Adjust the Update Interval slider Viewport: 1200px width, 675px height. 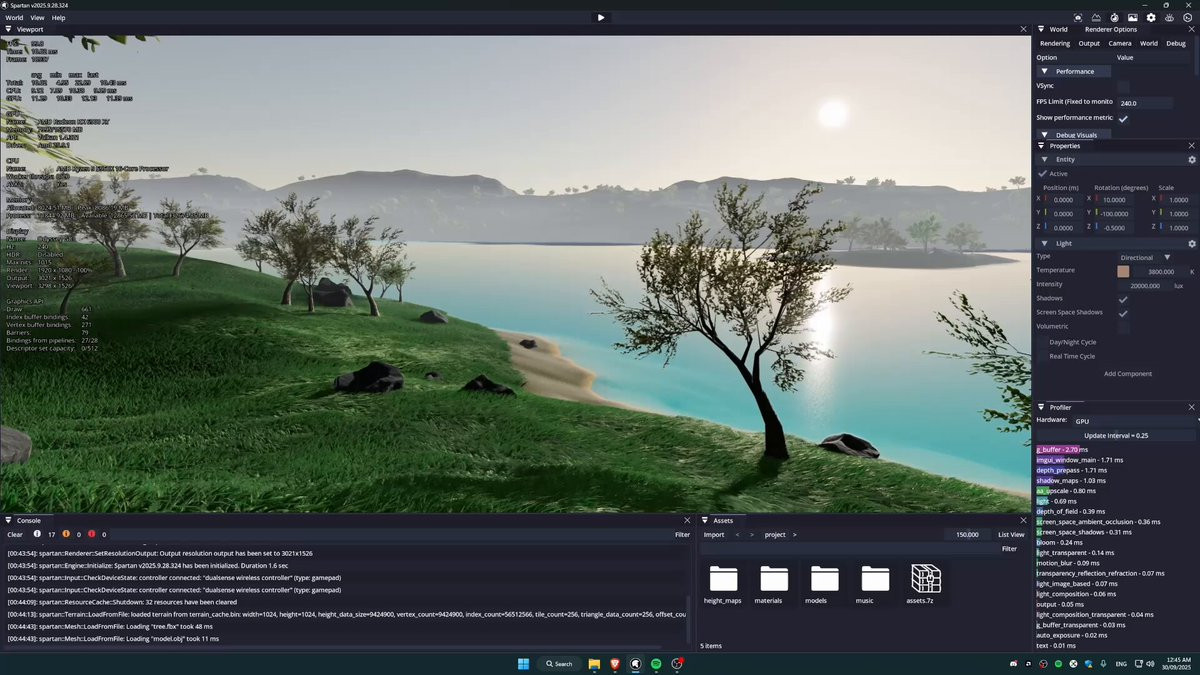coord(1116,436)
